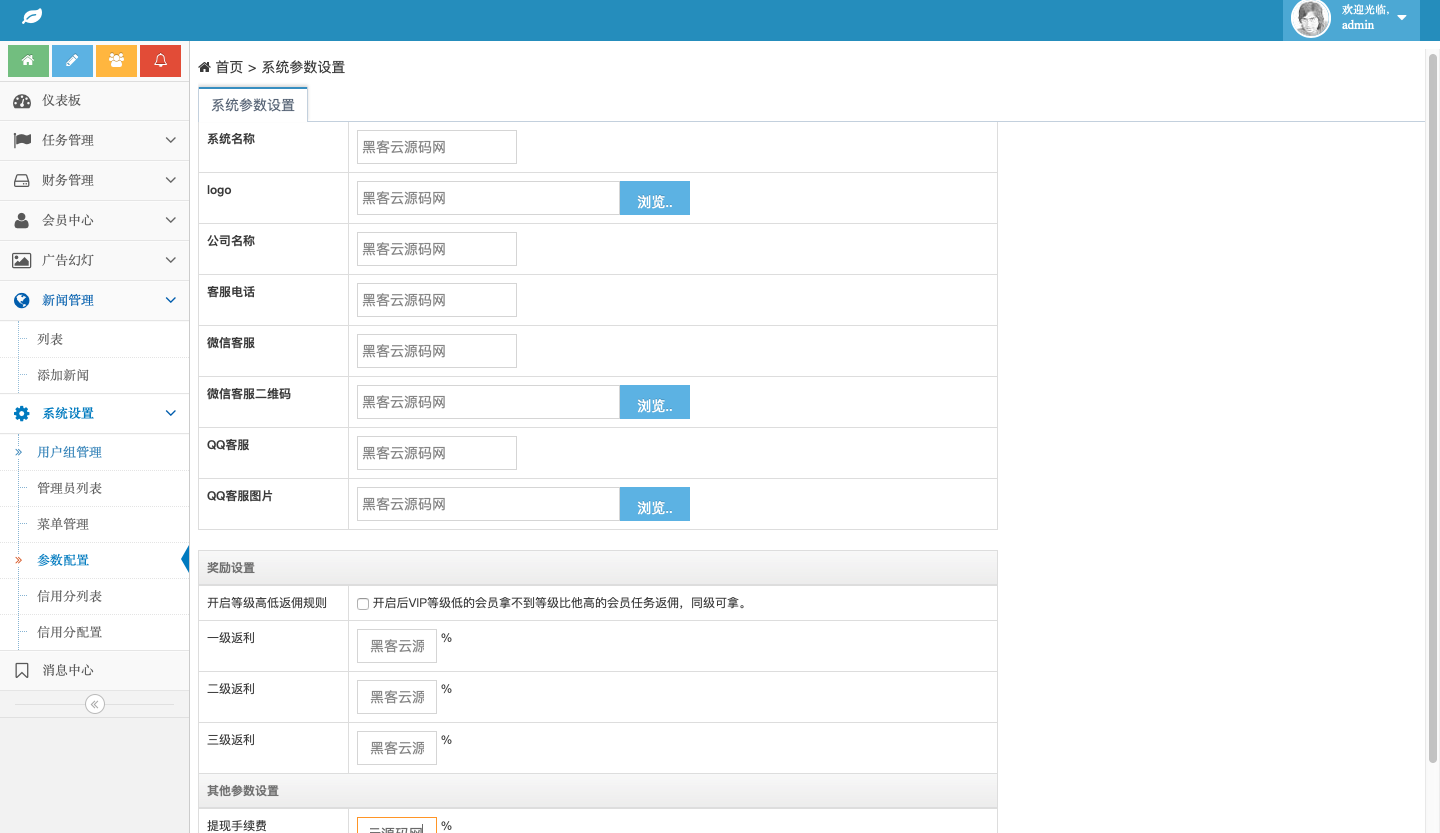Open 管理员列表 in the sidebar
The image size is (1440, 833).
(70, 488)
